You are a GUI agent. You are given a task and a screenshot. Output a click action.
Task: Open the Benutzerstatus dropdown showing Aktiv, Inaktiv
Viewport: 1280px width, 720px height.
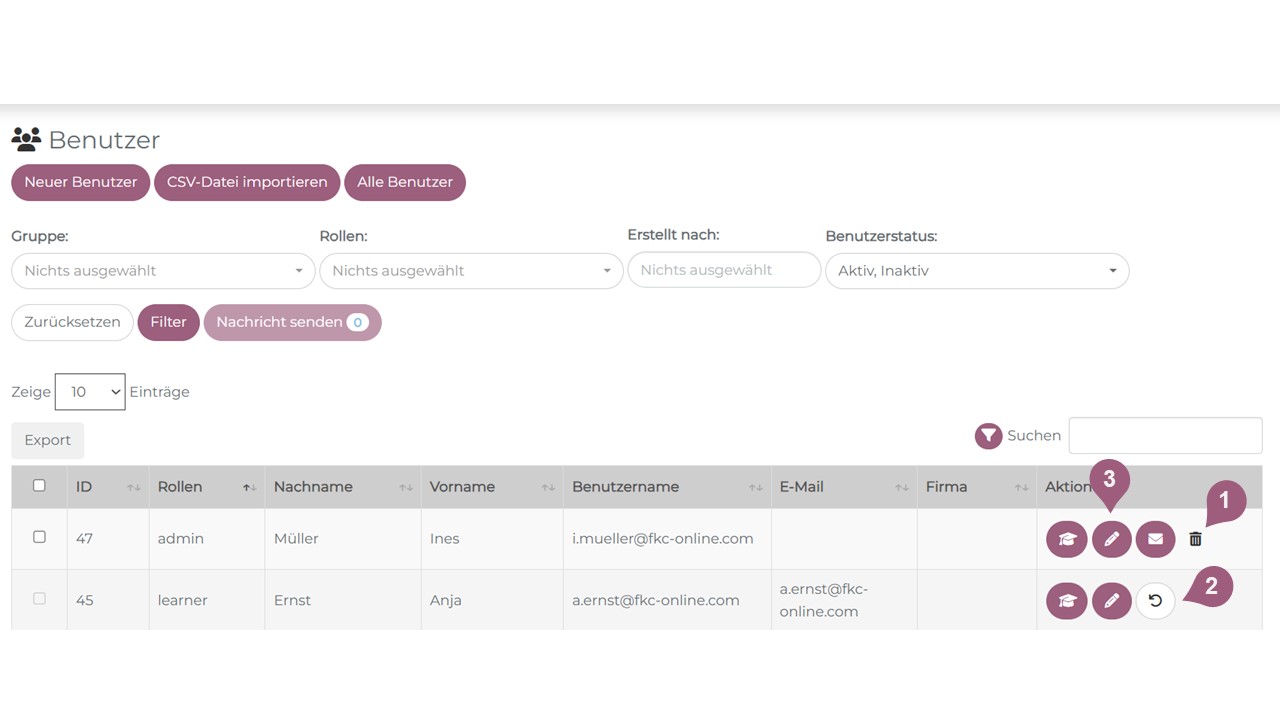click(976, 271)
